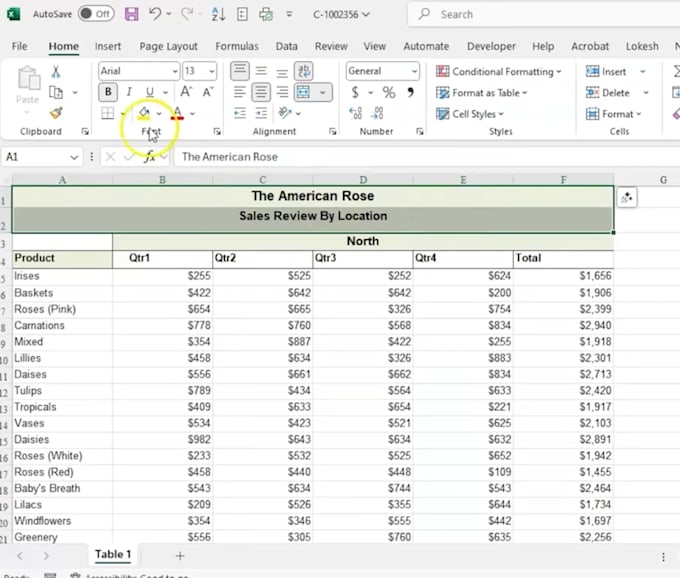Switch to Insert ribbon tab
The width and height of the screenshot is (680, 578).
[108, 46]
